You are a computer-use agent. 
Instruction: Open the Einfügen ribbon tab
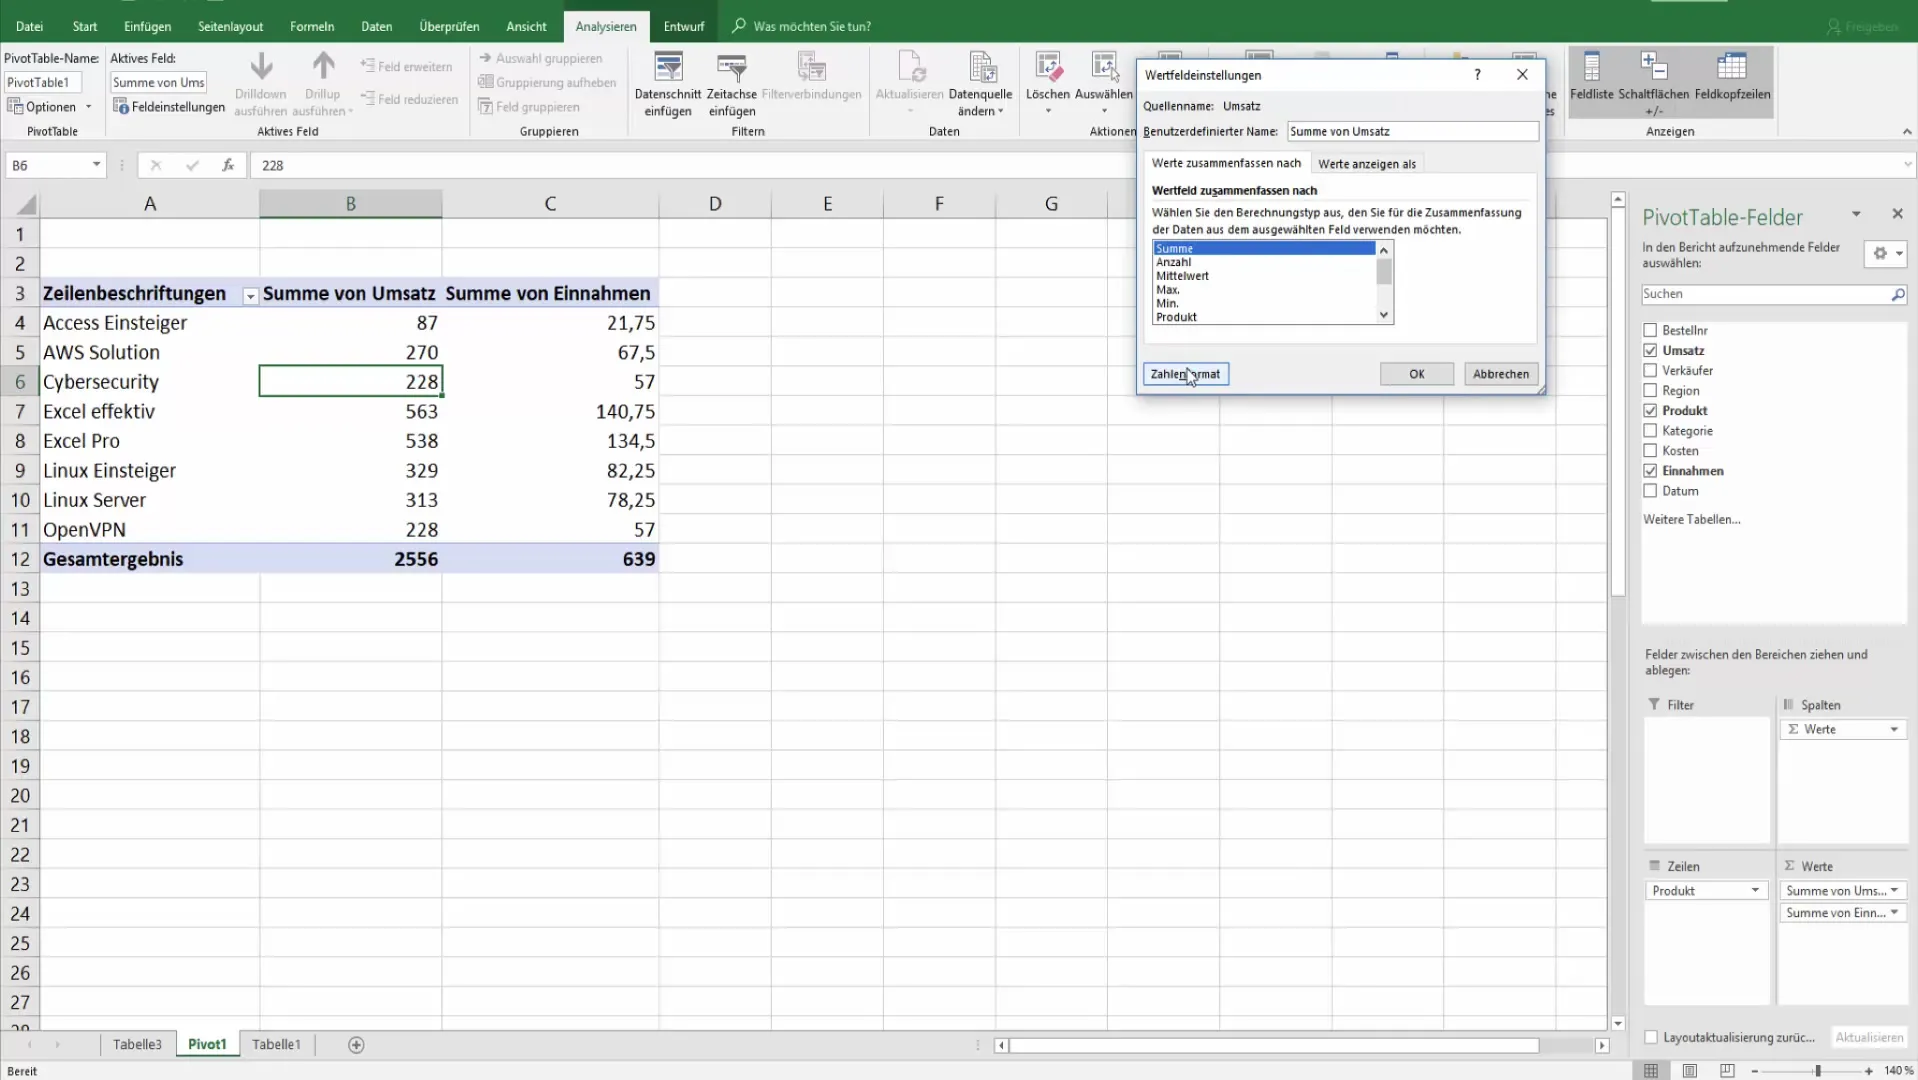tap(147, 26)
